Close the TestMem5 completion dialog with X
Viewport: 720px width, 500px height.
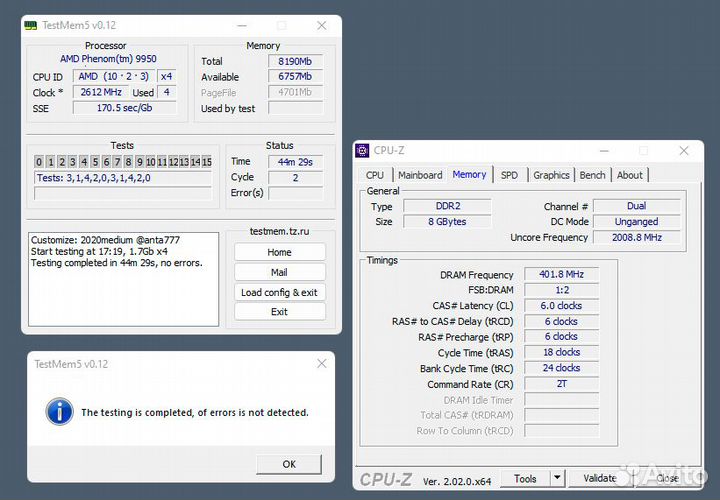(322, 364)
